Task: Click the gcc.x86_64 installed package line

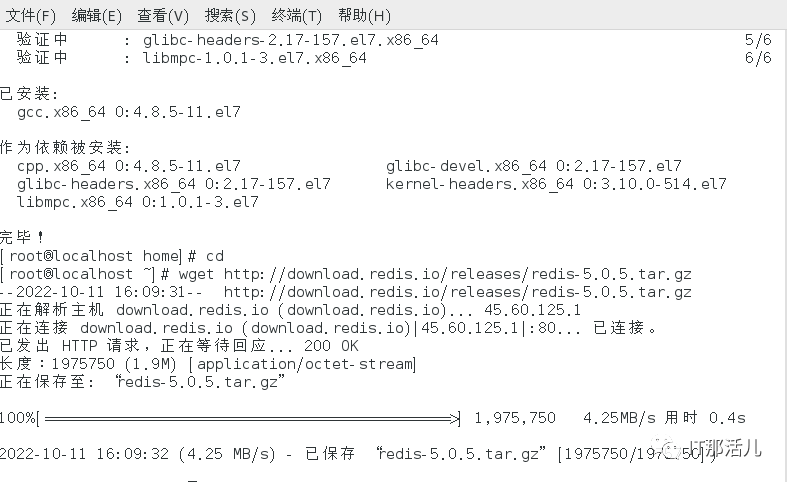Action: [129, 112]
